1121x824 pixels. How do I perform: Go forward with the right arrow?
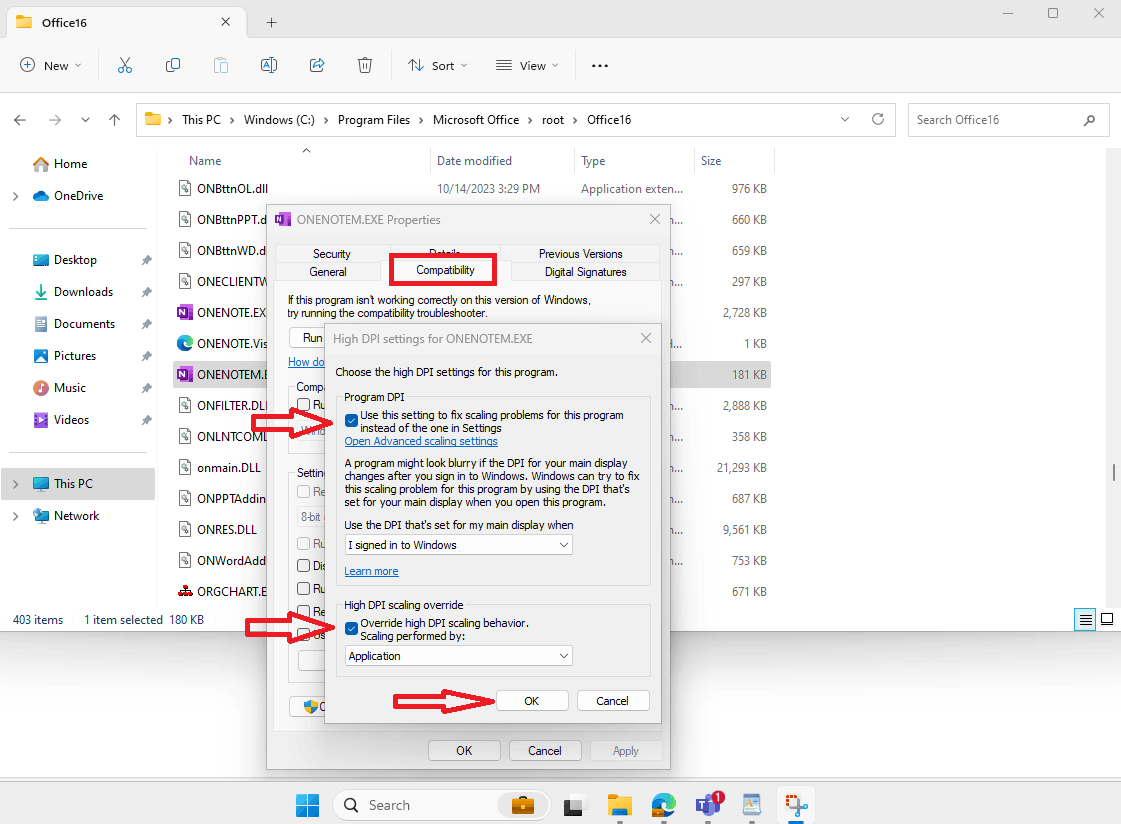point(55,120)
